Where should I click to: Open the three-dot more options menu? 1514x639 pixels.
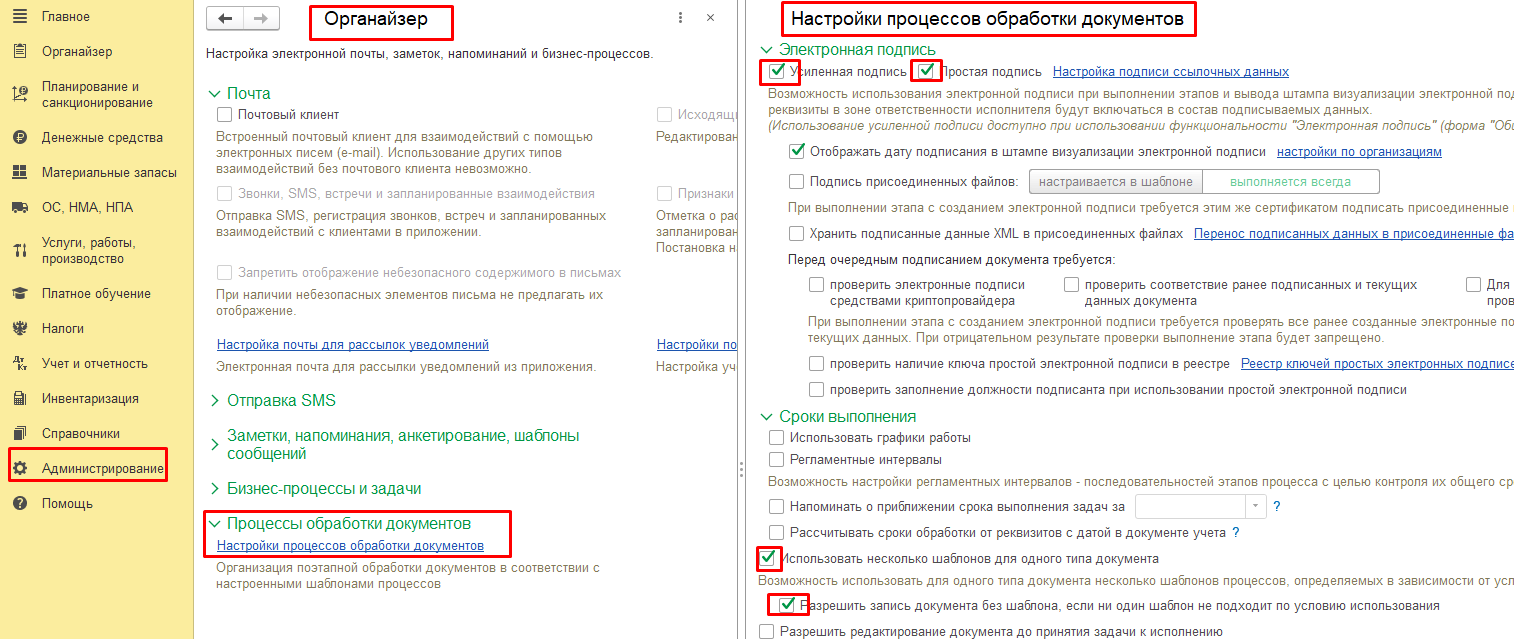click(x=680, y=18)
